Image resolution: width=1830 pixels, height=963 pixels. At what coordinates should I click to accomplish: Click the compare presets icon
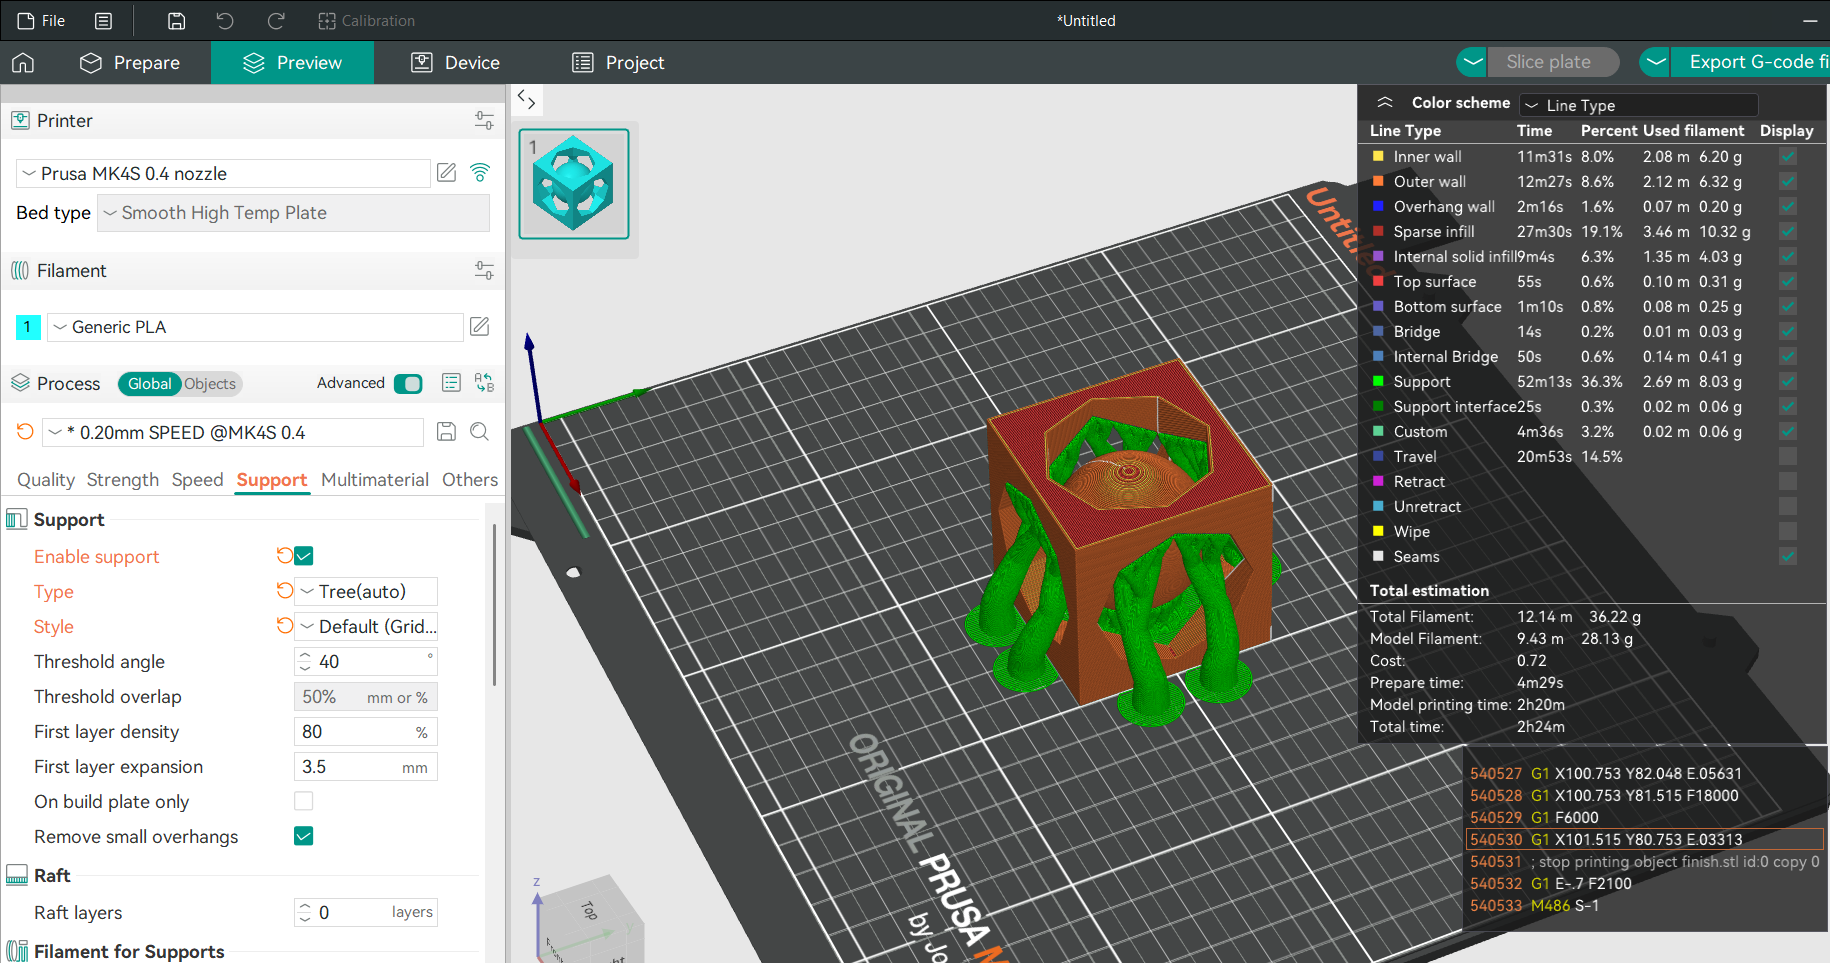coord(484,383)
